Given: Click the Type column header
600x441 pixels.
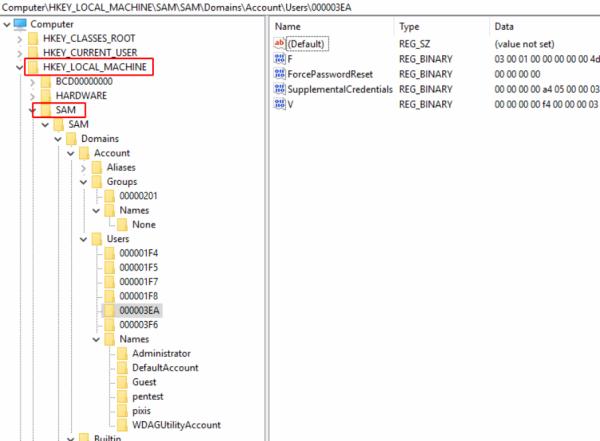Looking at the screenshot, I should (x=410, y=25).
